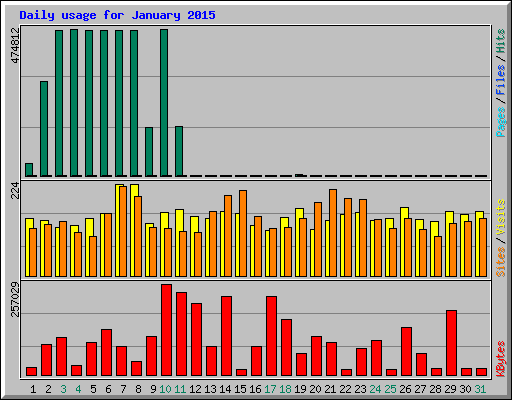Click day label 29 on the x-axis
Image resolution: width=512 pixels, height=400 pixels.
tap(450, 389)
